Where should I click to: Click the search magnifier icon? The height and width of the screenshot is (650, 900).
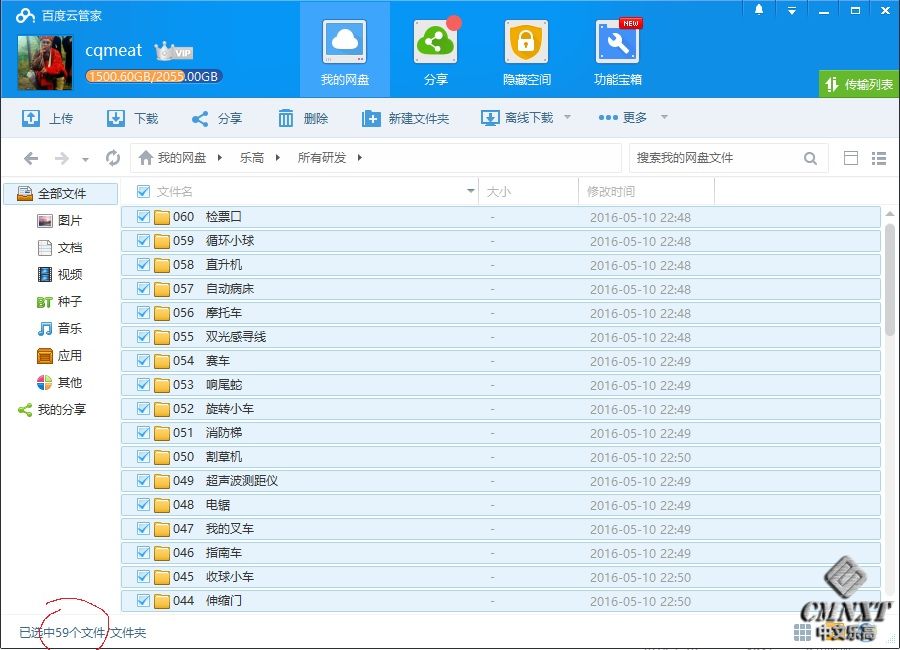click(x=810, y=158)
